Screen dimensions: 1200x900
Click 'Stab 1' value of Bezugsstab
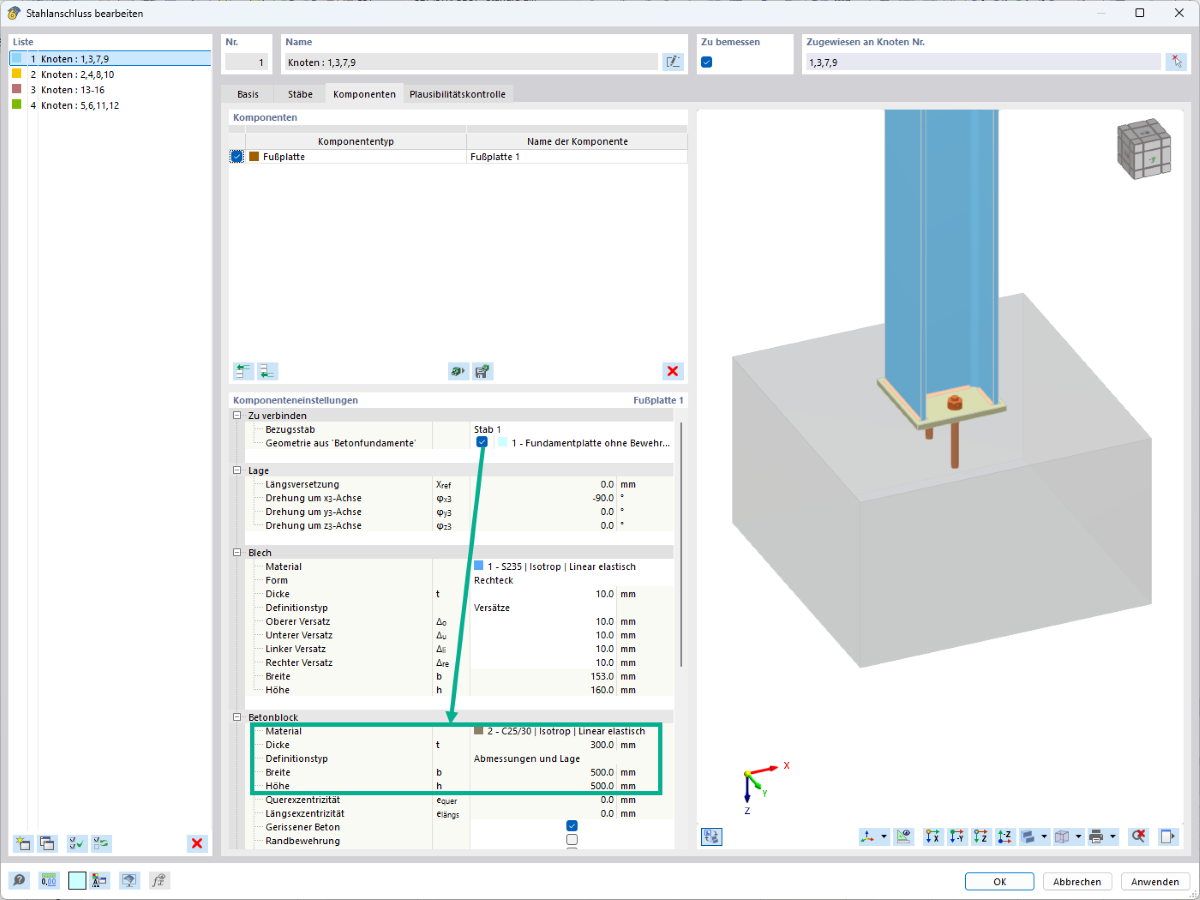[x=488, y=429]
